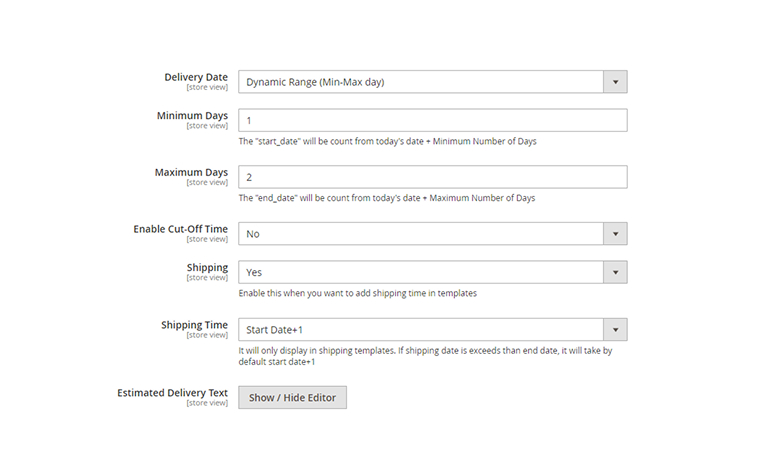Viewport: 782px width, 473px height.
Task: Click the arrow icon beside Shipping 'Yes' field
Action: pos(615,272)
